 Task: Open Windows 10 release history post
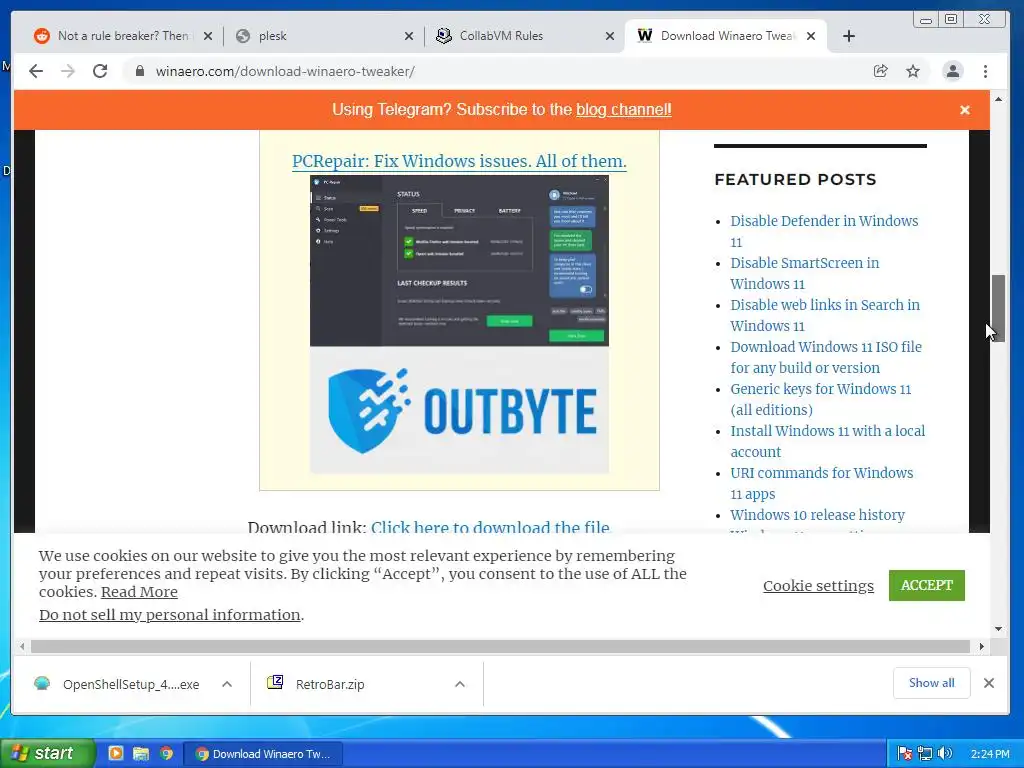click(817, 515)
